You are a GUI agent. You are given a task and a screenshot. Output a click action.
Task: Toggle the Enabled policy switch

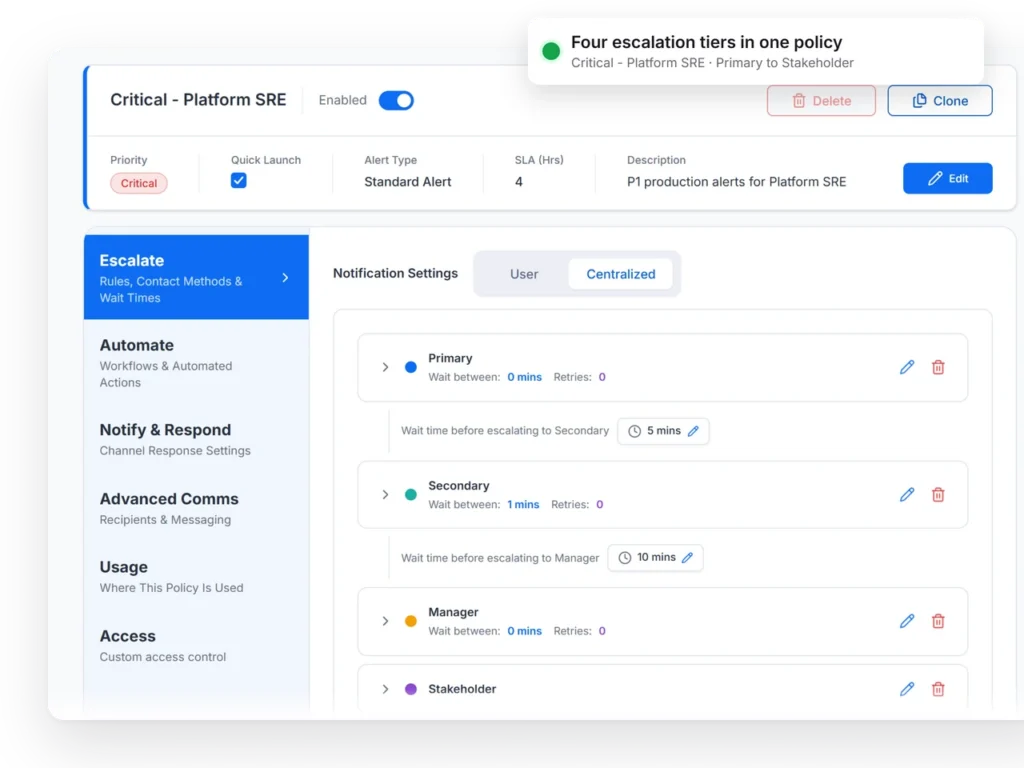point(396,101)
